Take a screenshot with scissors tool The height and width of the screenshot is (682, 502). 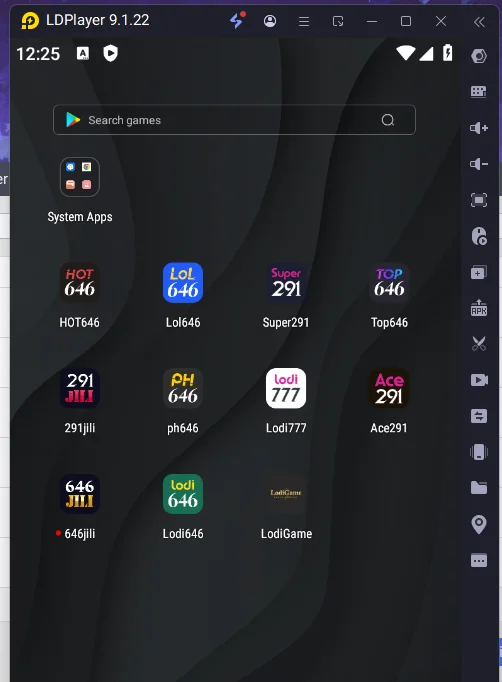tap(479, 344)
